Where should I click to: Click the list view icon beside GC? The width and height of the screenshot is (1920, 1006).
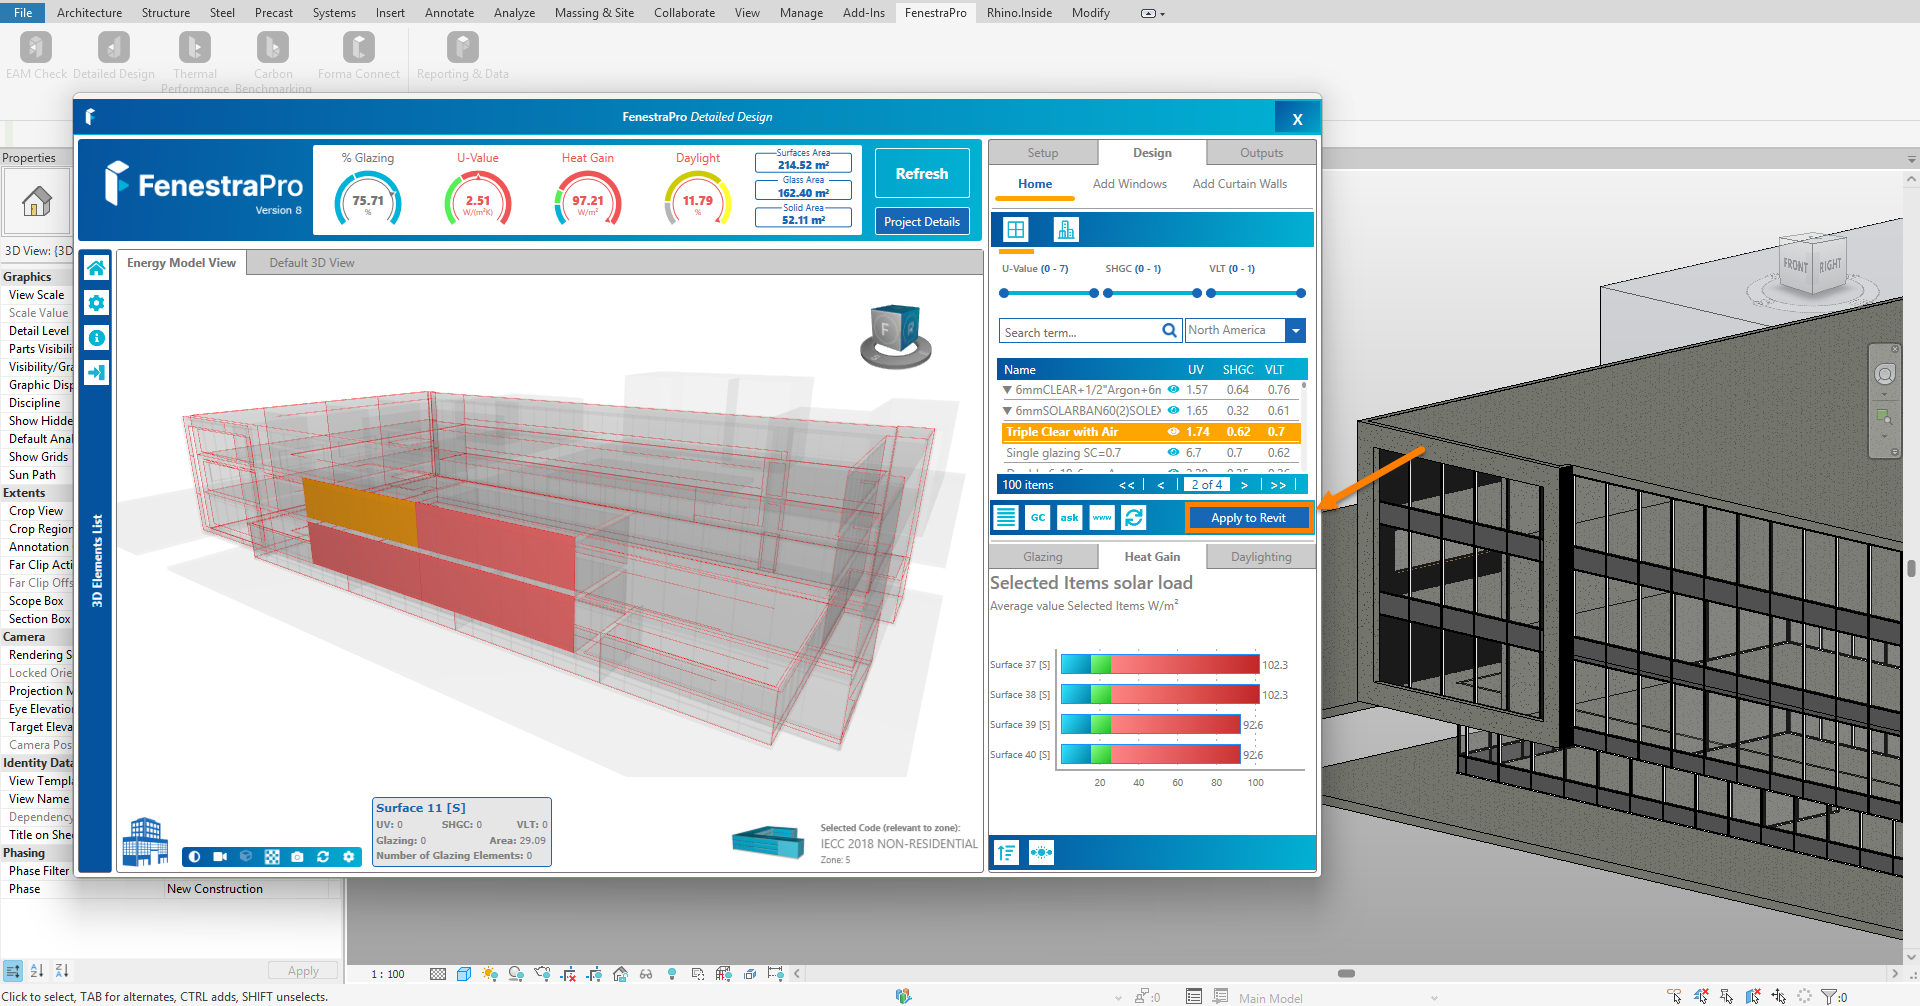1006,517
